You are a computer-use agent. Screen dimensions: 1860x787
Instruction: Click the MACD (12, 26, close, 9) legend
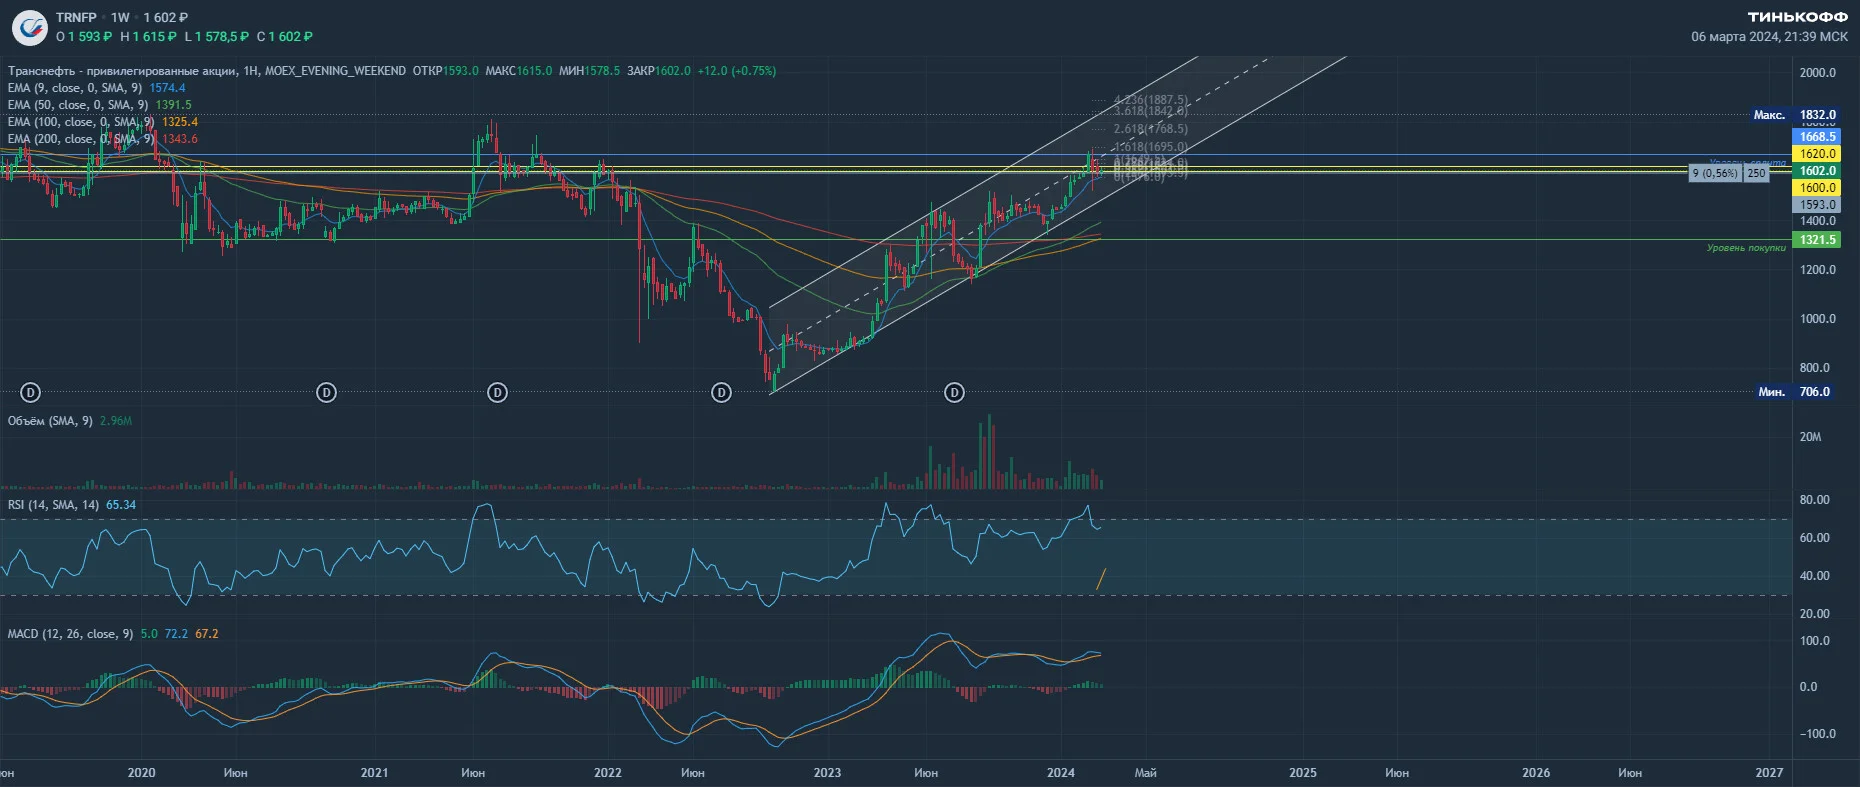tap(70, 634)
